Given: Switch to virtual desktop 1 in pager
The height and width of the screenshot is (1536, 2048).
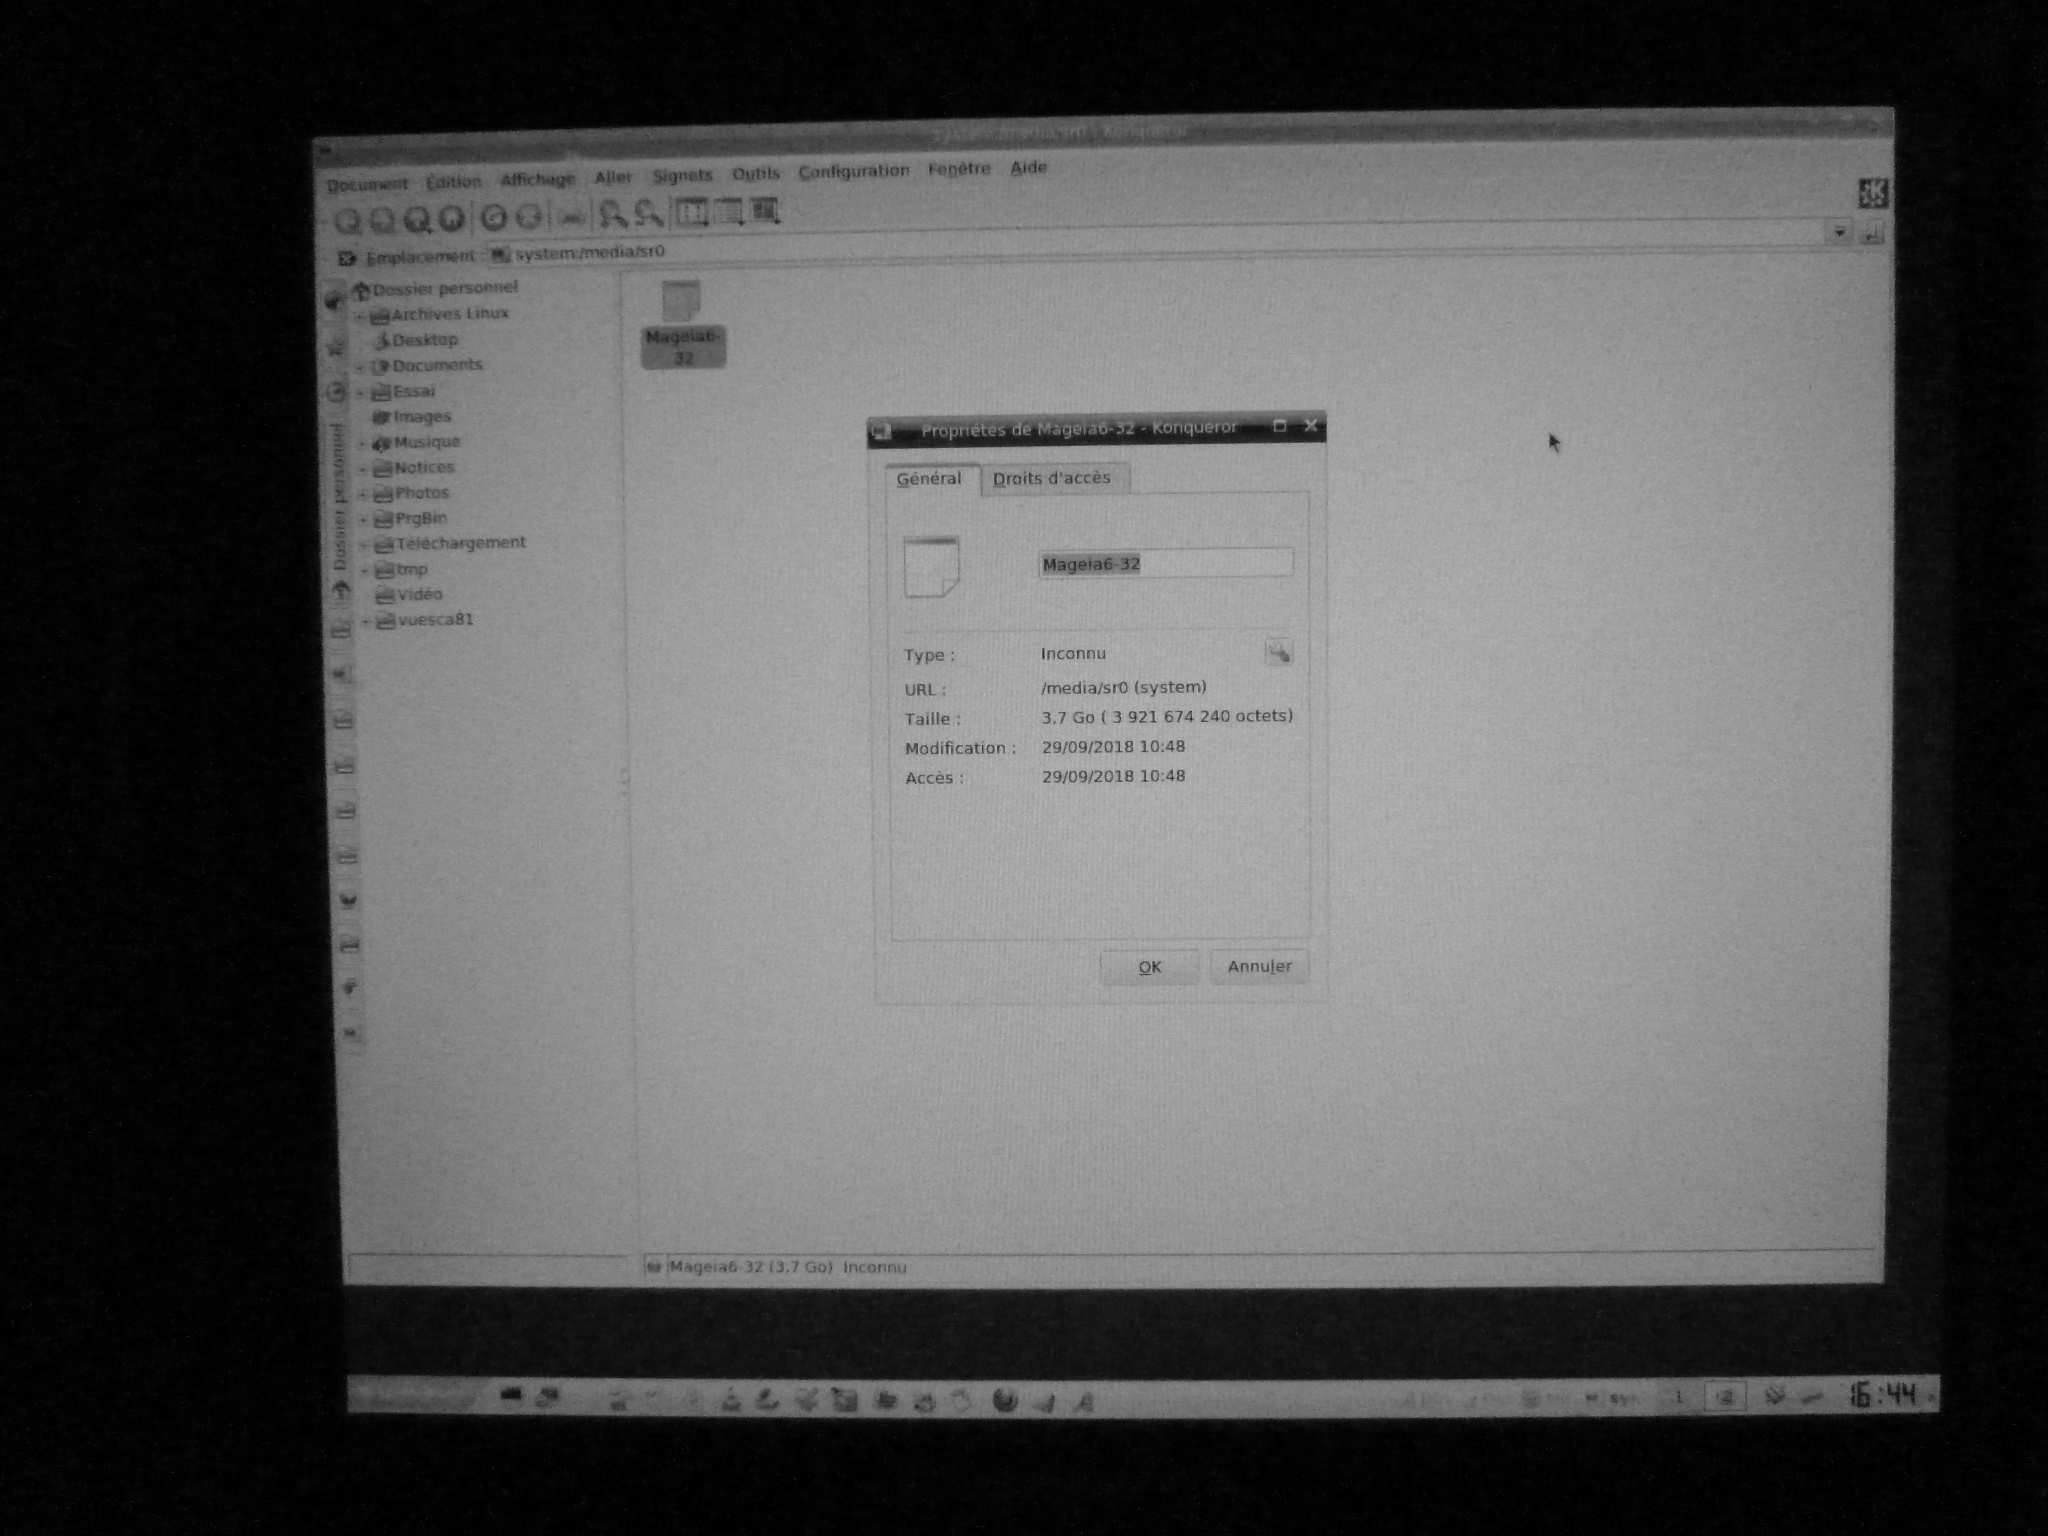Looking at the screenshot, I should 1679,1397.
